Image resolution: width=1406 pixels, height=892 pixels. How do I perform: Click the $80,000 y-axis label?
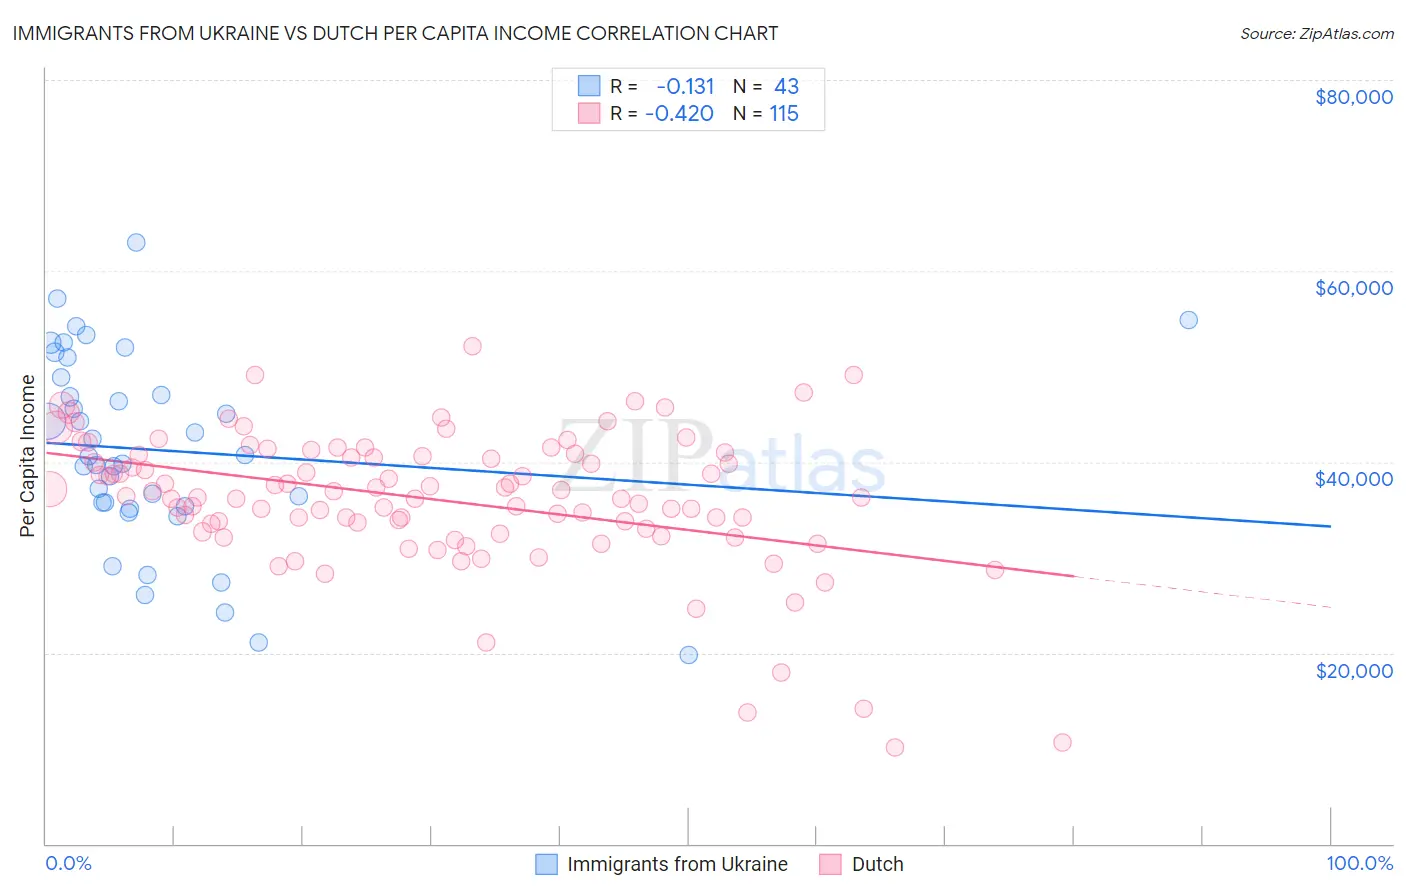pos(1354,97)
